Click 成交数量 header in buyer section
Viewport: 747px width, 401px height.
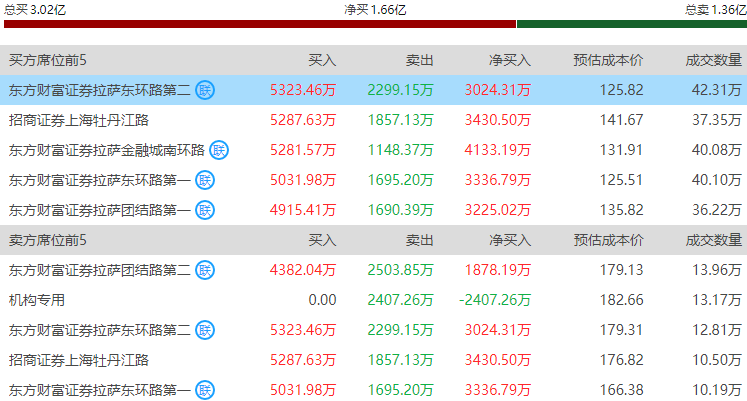[714, 60]
